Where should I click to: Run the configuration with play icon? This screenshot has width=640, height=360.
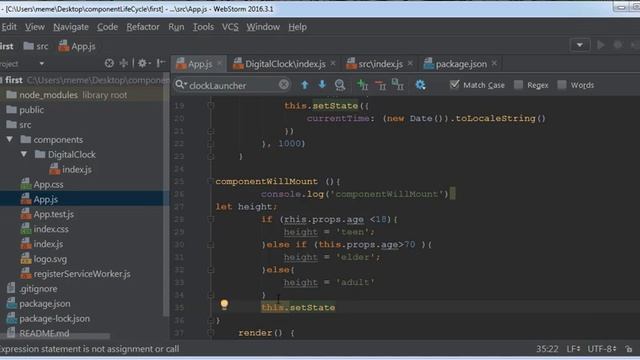click(x=600, y=45)
